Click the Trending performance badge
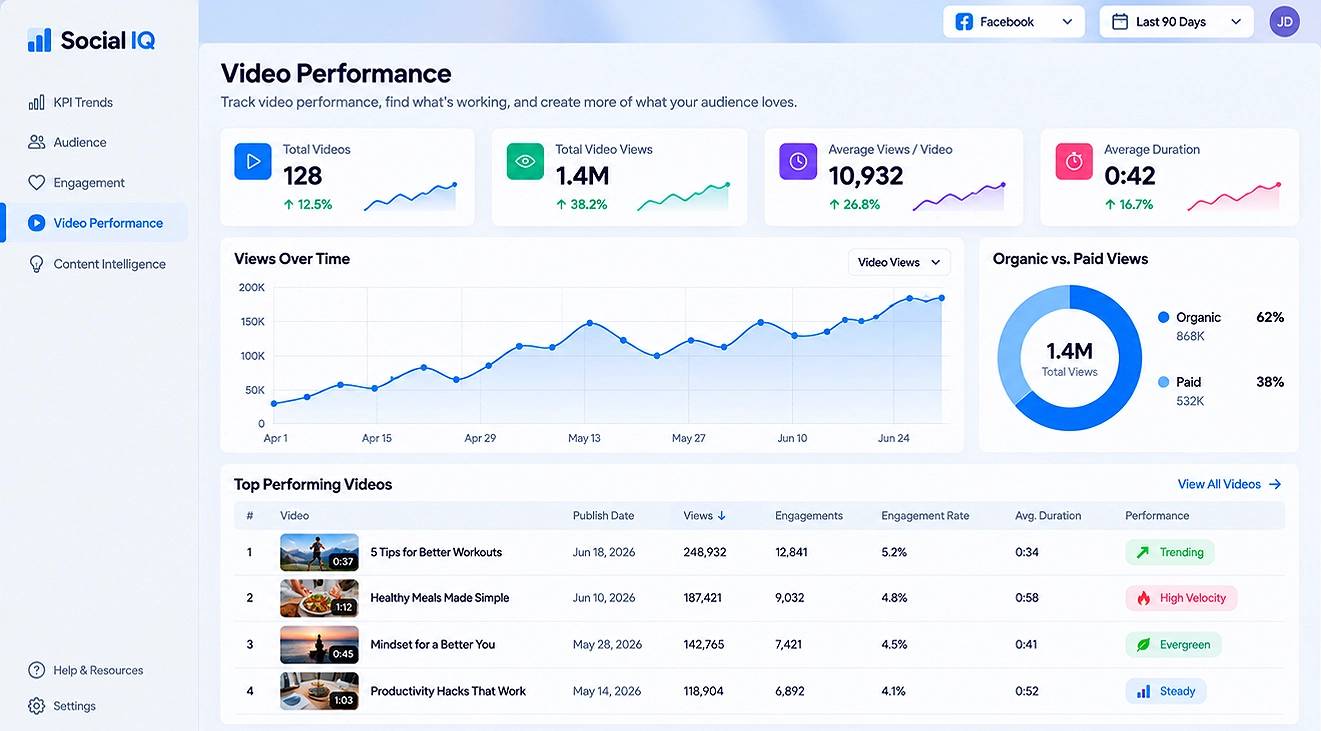 click(1170, 552)
